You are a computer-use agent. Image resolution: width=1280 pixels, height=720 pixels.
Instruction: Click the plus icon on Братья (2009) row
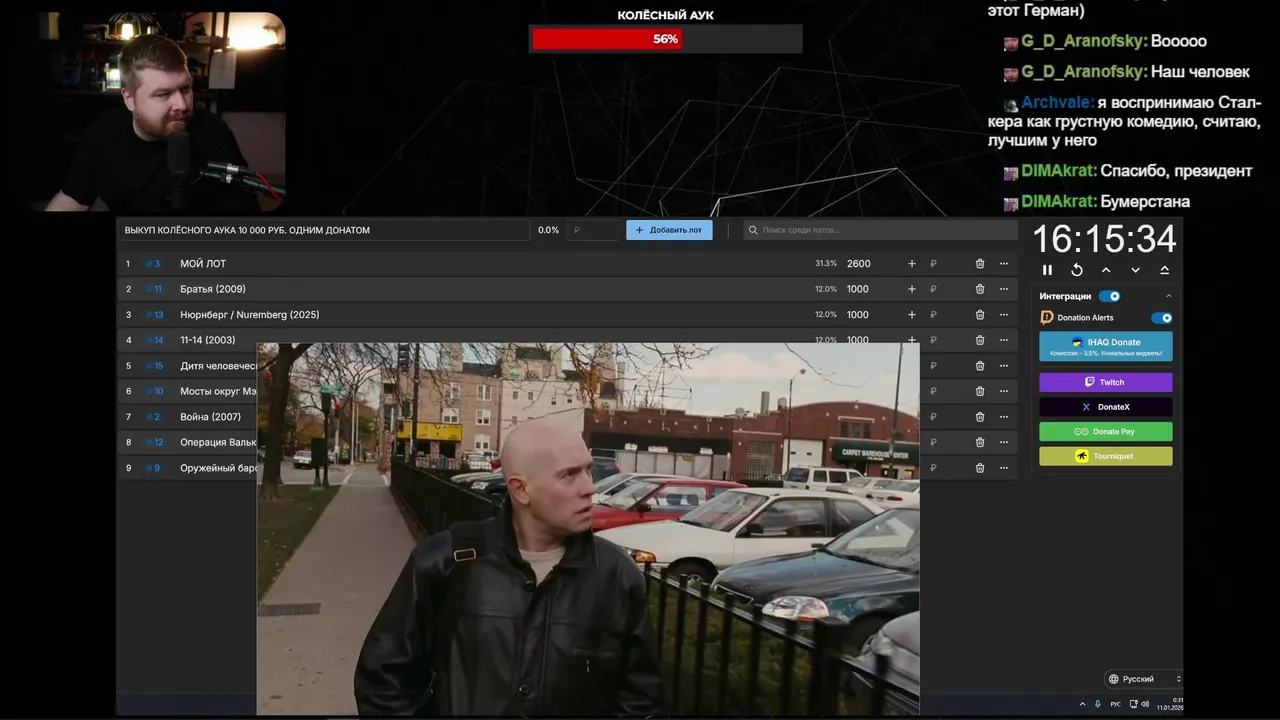point(911,289)
